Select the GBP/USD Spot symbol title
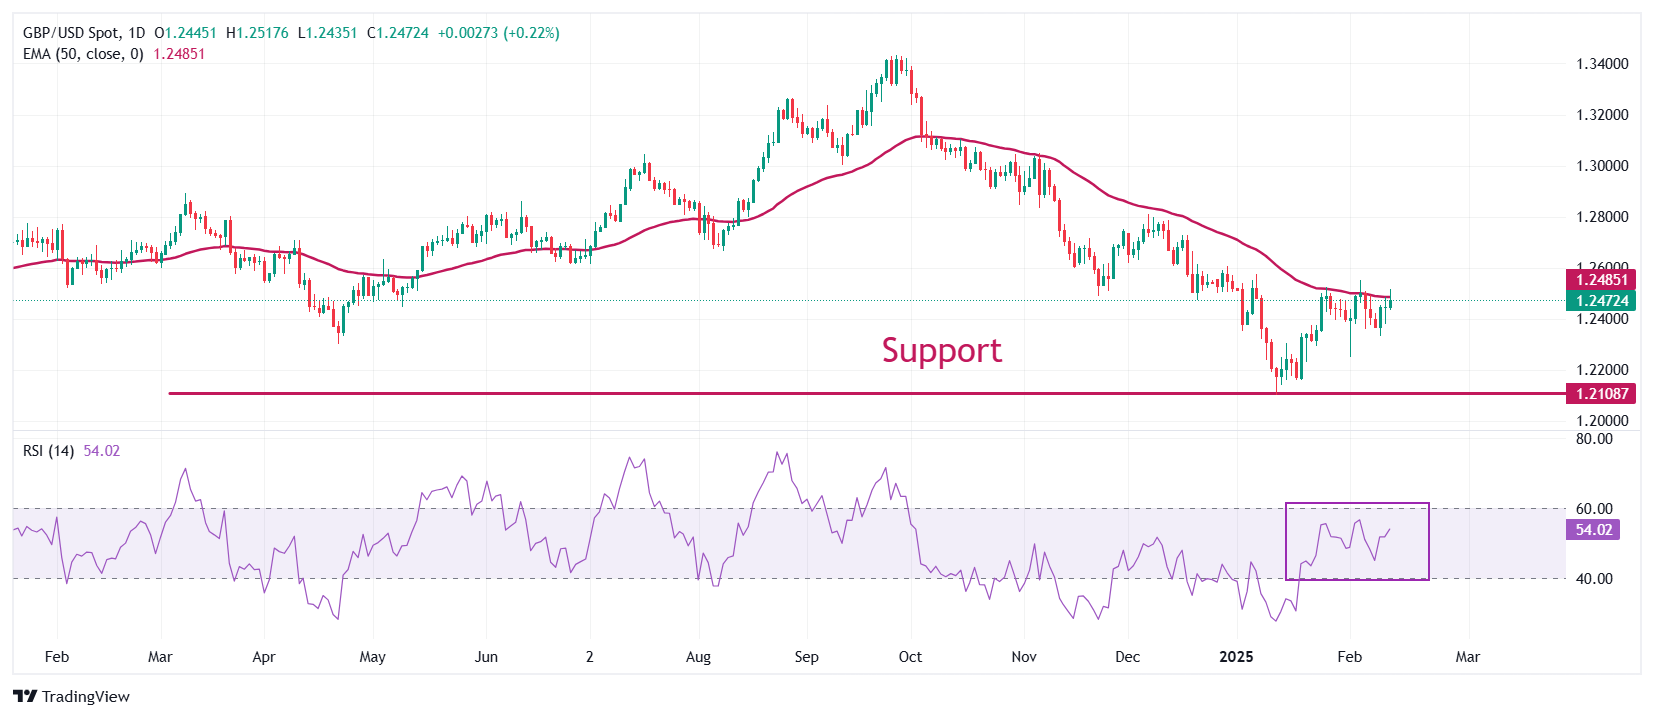Viewport: 1654px width, 718px height. coord(84,33)
